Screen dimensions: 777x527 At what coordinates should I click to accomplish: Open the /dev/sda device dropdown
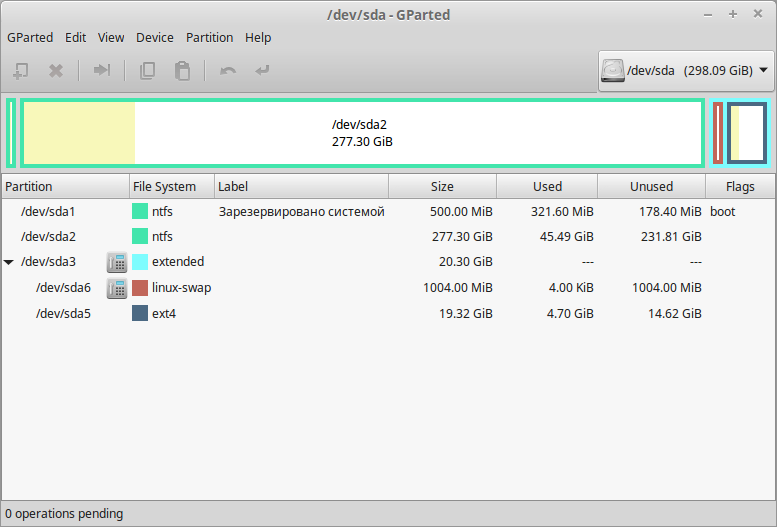tap(686, 71)
